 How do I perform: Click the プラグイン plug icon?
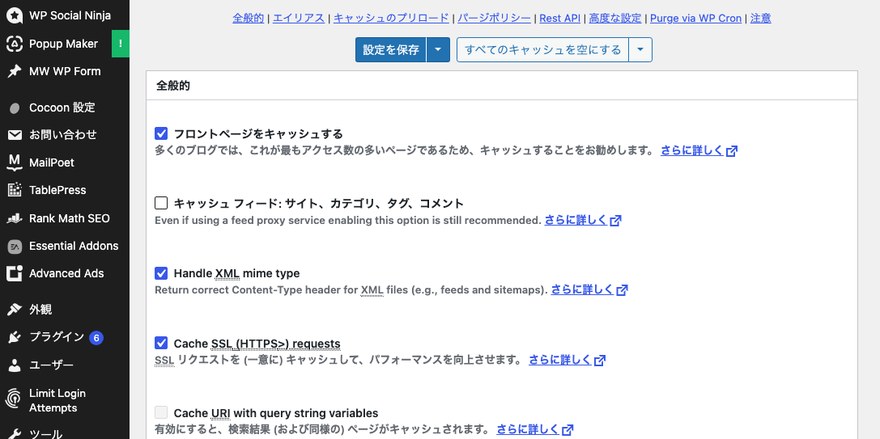[15, 337]
